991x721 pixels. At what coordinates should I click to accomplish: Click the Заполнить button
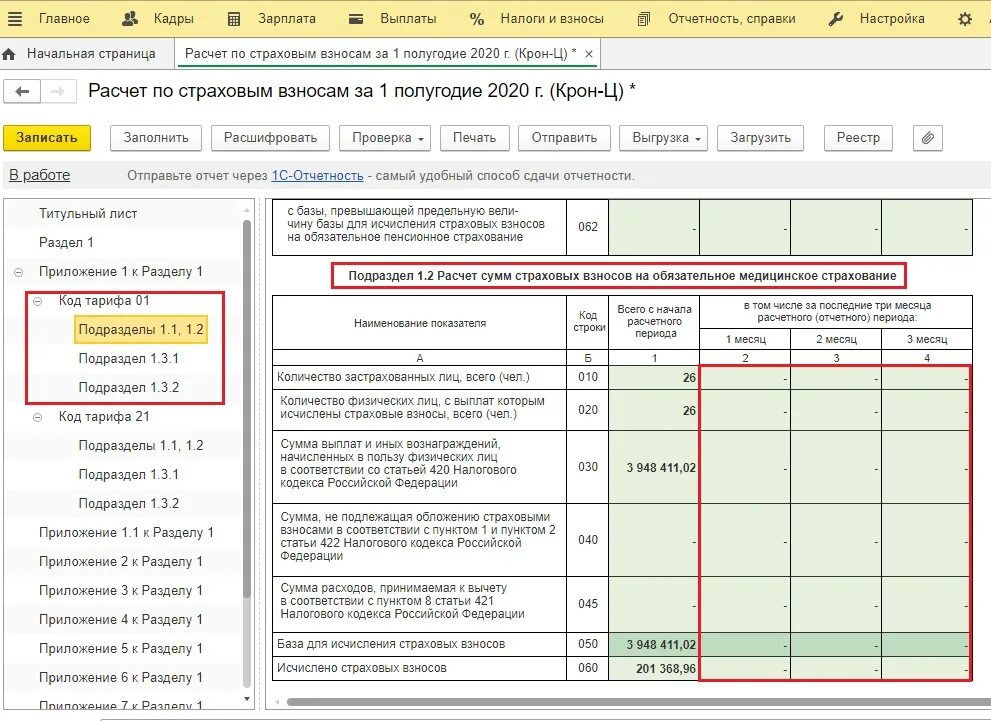(155, 138)
